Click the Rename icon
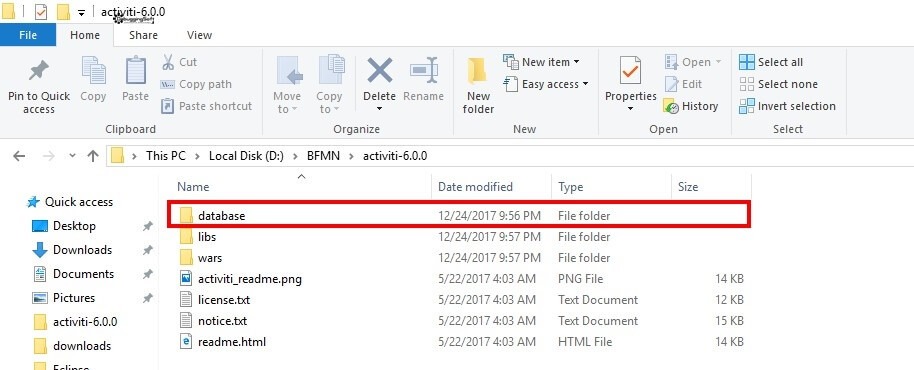914x370 pixels. click(424, 71)
